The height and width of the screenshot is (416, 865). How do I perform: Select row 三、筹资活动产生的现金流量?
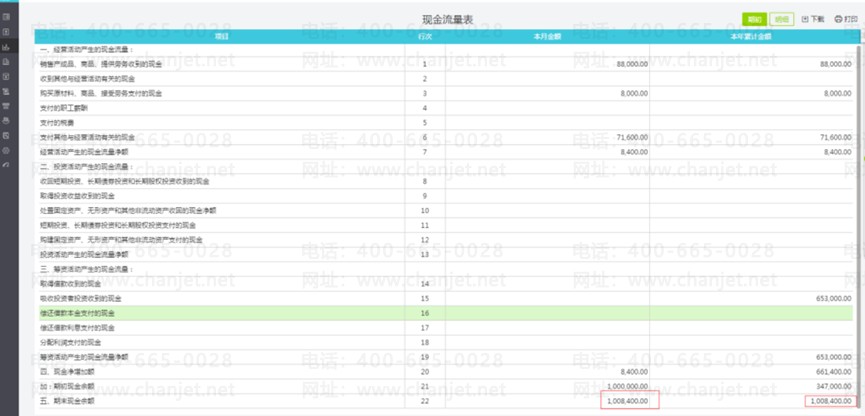click(444, 269)
